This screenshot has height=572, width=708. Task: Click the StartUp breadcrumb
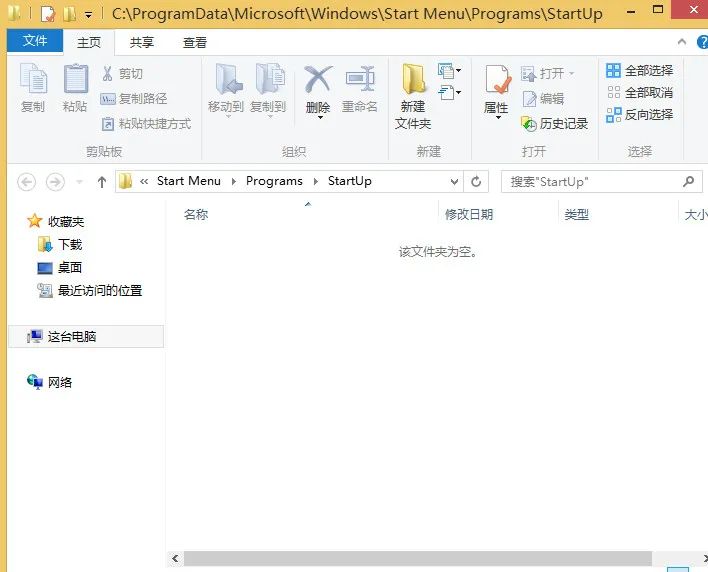coord(349,181)
